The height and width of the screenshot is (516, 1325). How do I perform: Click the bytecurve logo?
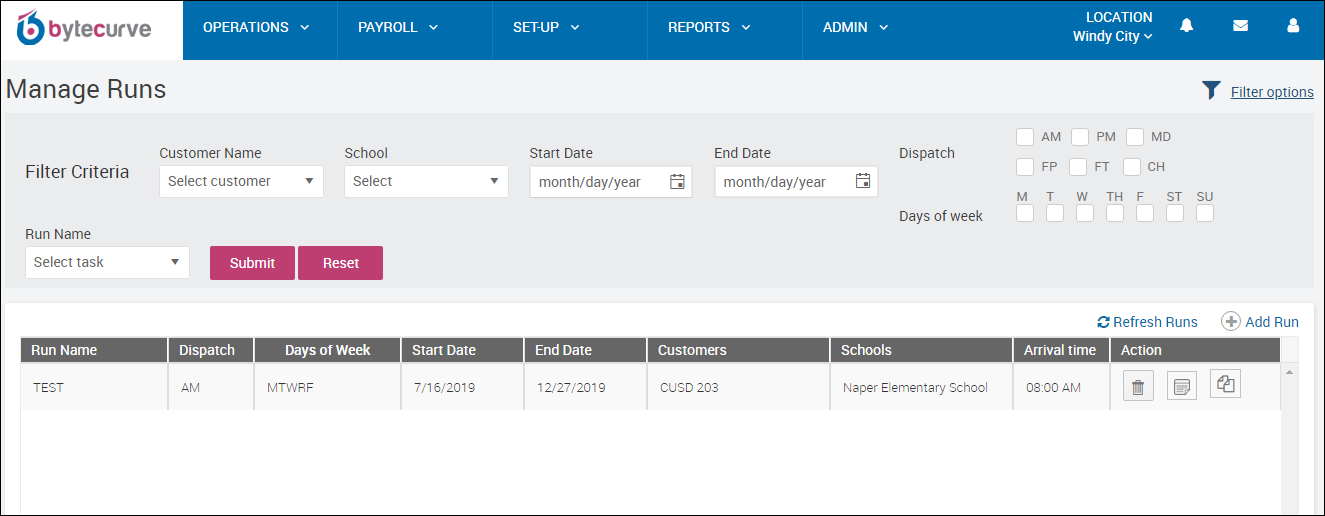(86, 28)
